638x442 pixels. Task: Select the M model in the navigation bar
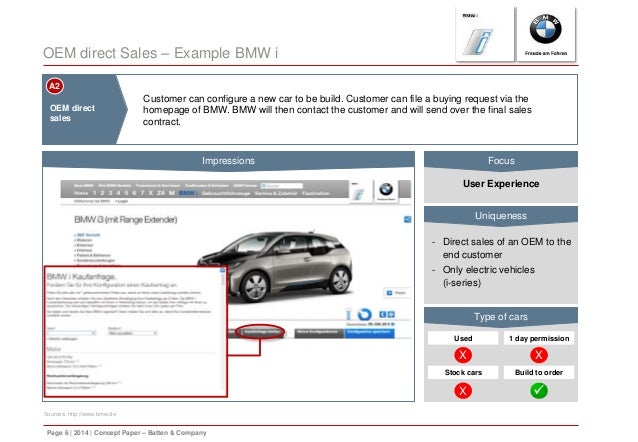pos(172,193)
